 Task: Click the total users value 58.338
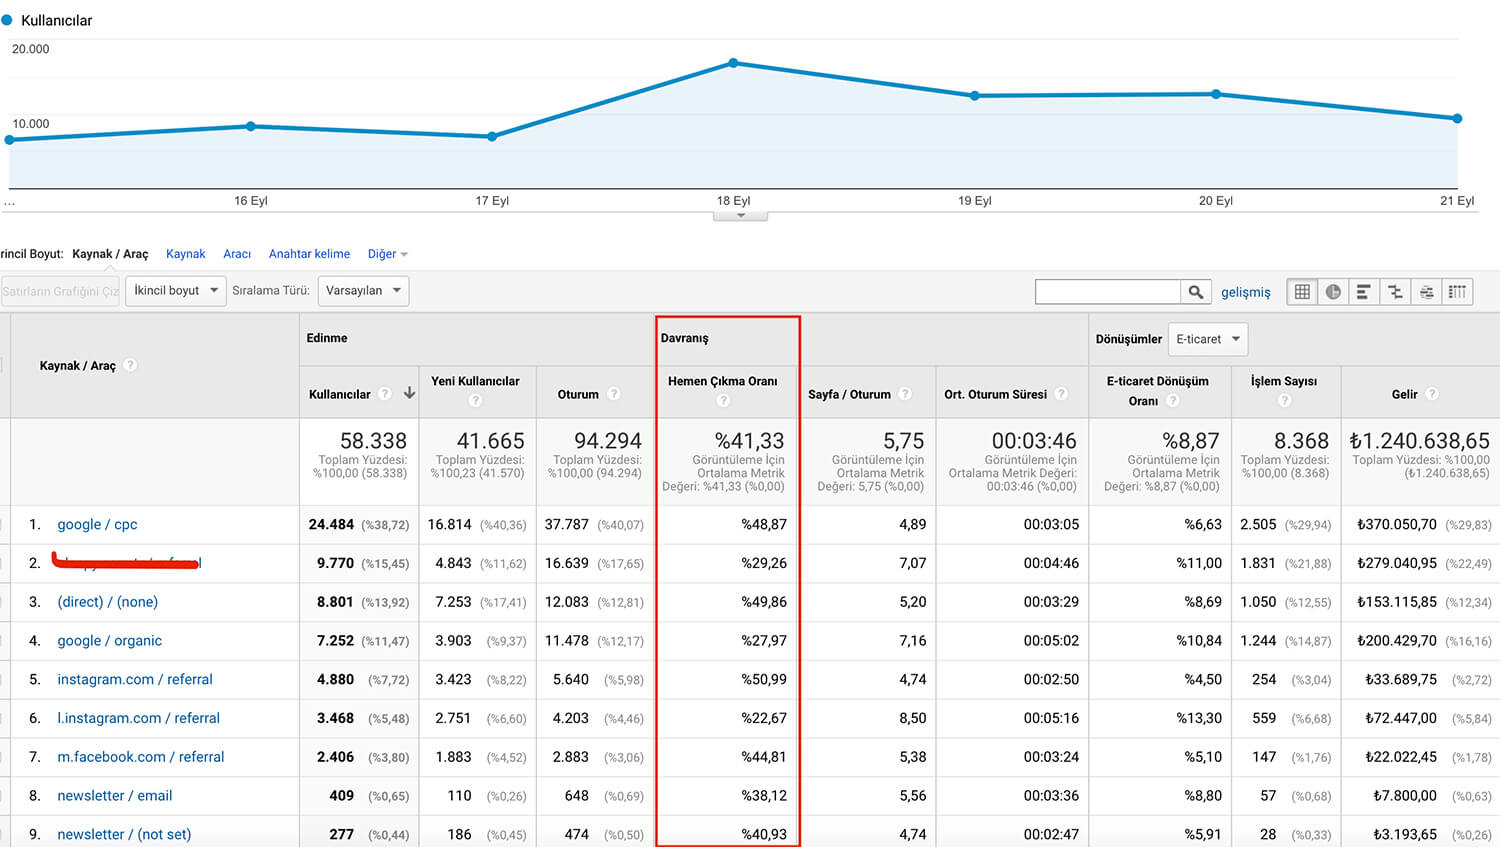[373, 441]
